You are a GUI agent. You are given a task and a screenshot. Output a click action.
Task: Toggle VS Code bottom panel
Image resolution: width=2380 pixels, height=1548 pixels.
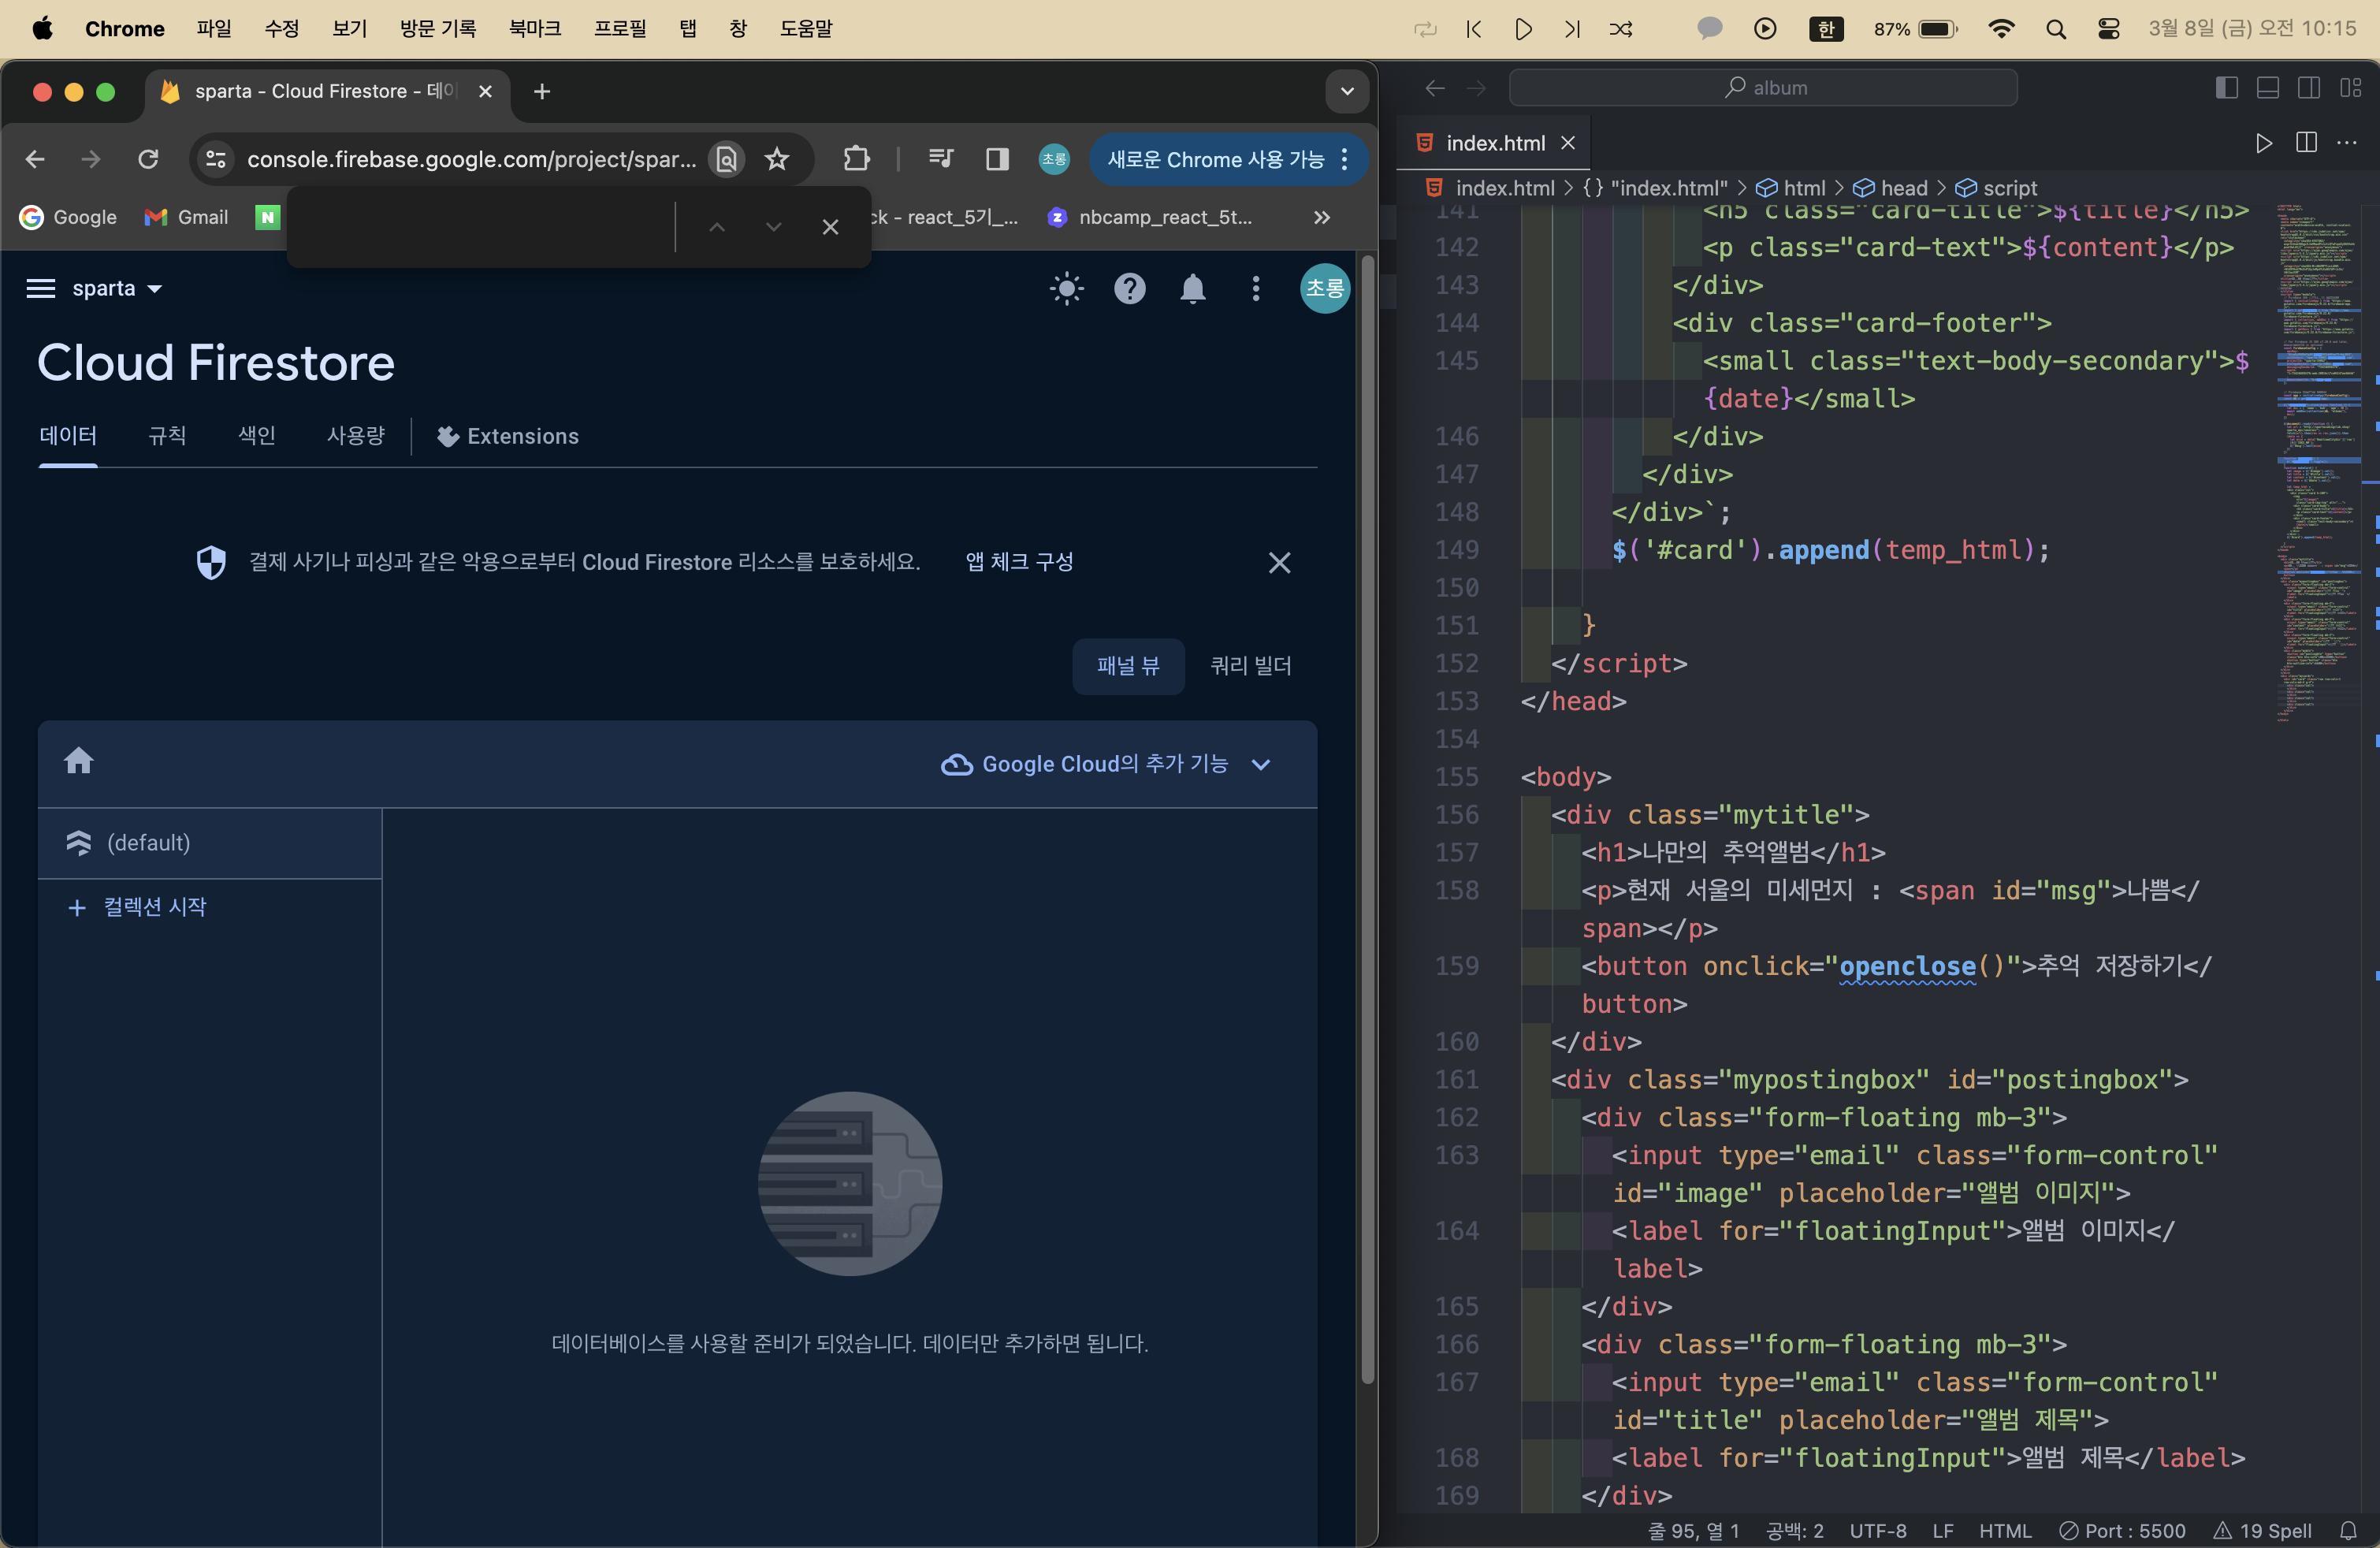(2268, 88)
